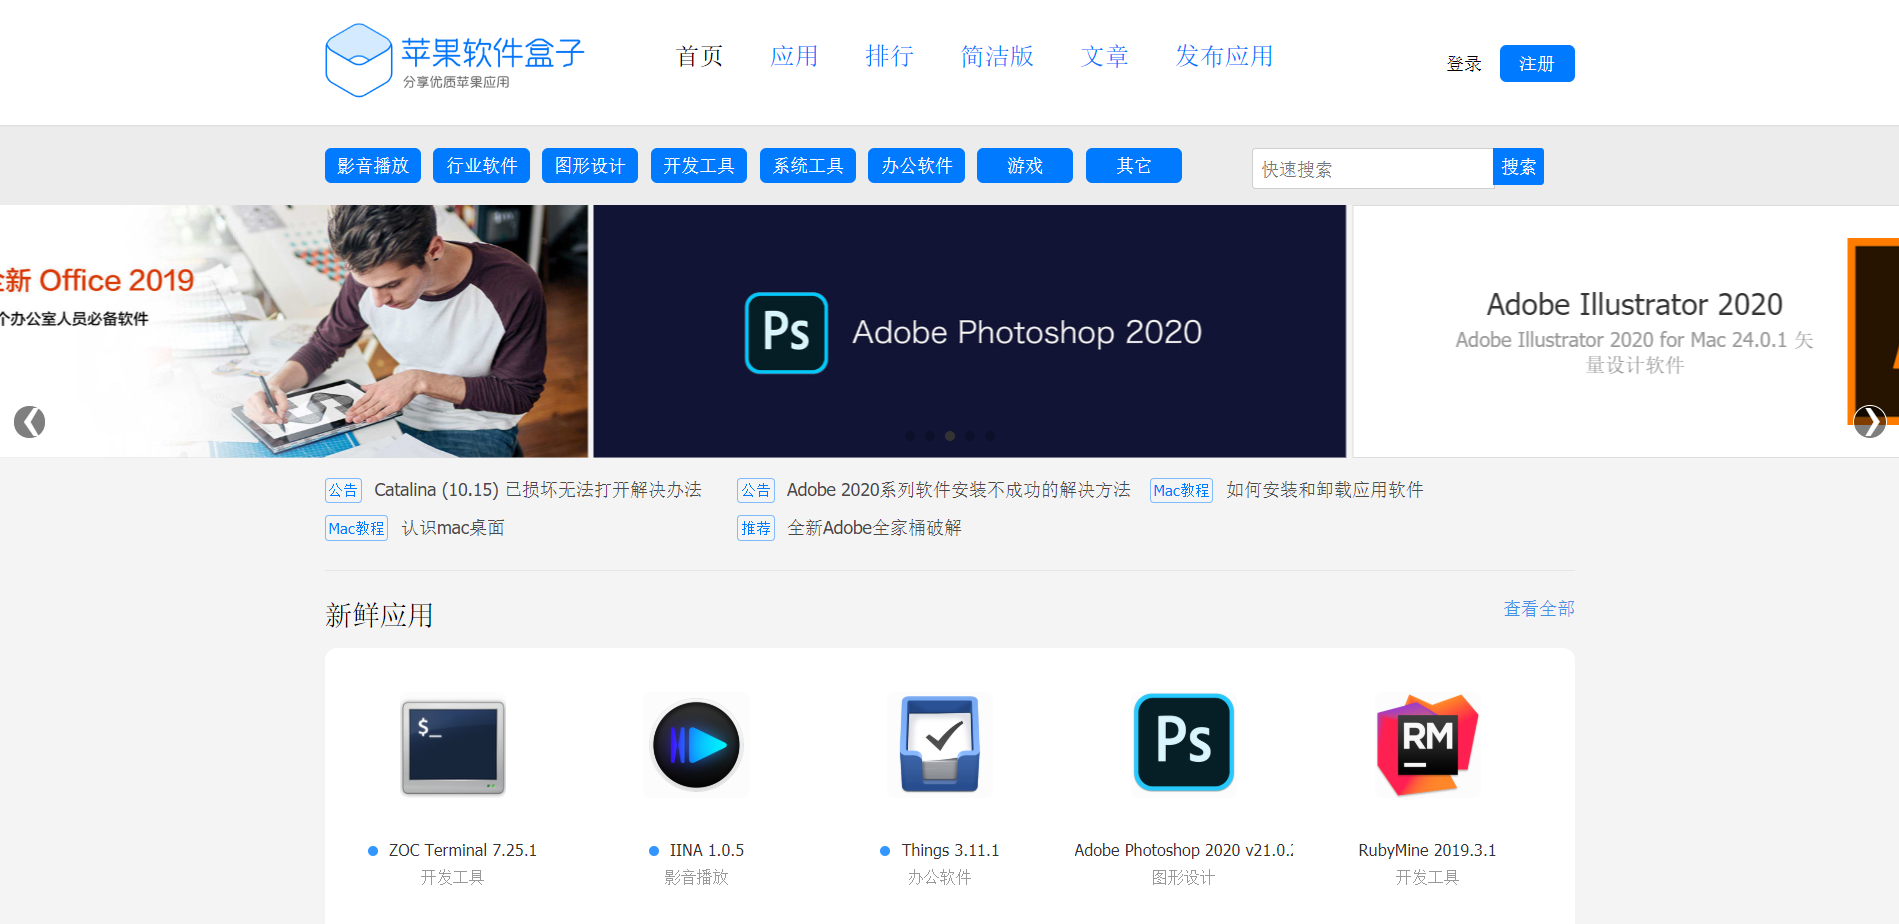Screen dimensions: 1899x924
Task: Click the 苹果软件盒子 box logo icon
Action: tap(358, 60)
